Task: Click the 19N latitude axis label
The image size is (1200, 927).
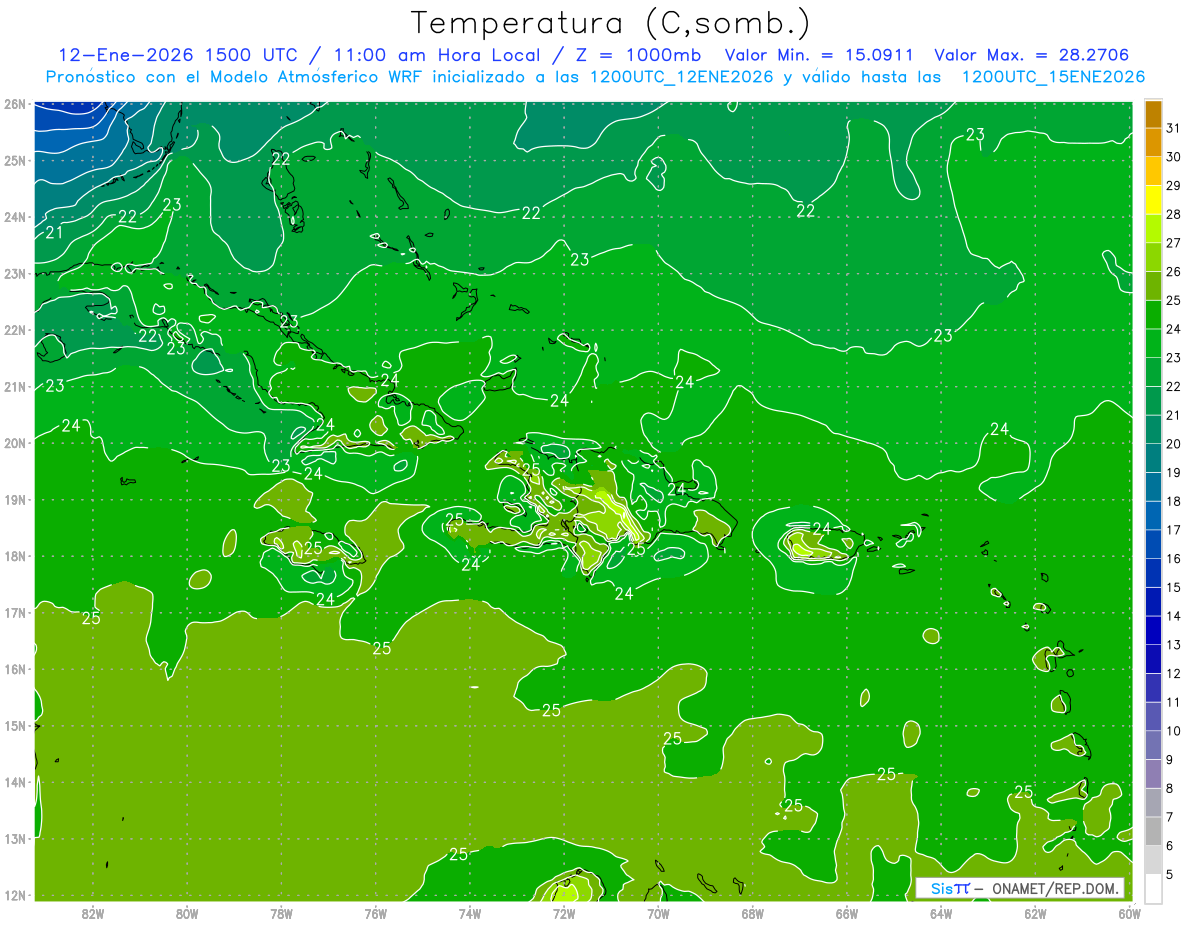Action: point(14,499)
